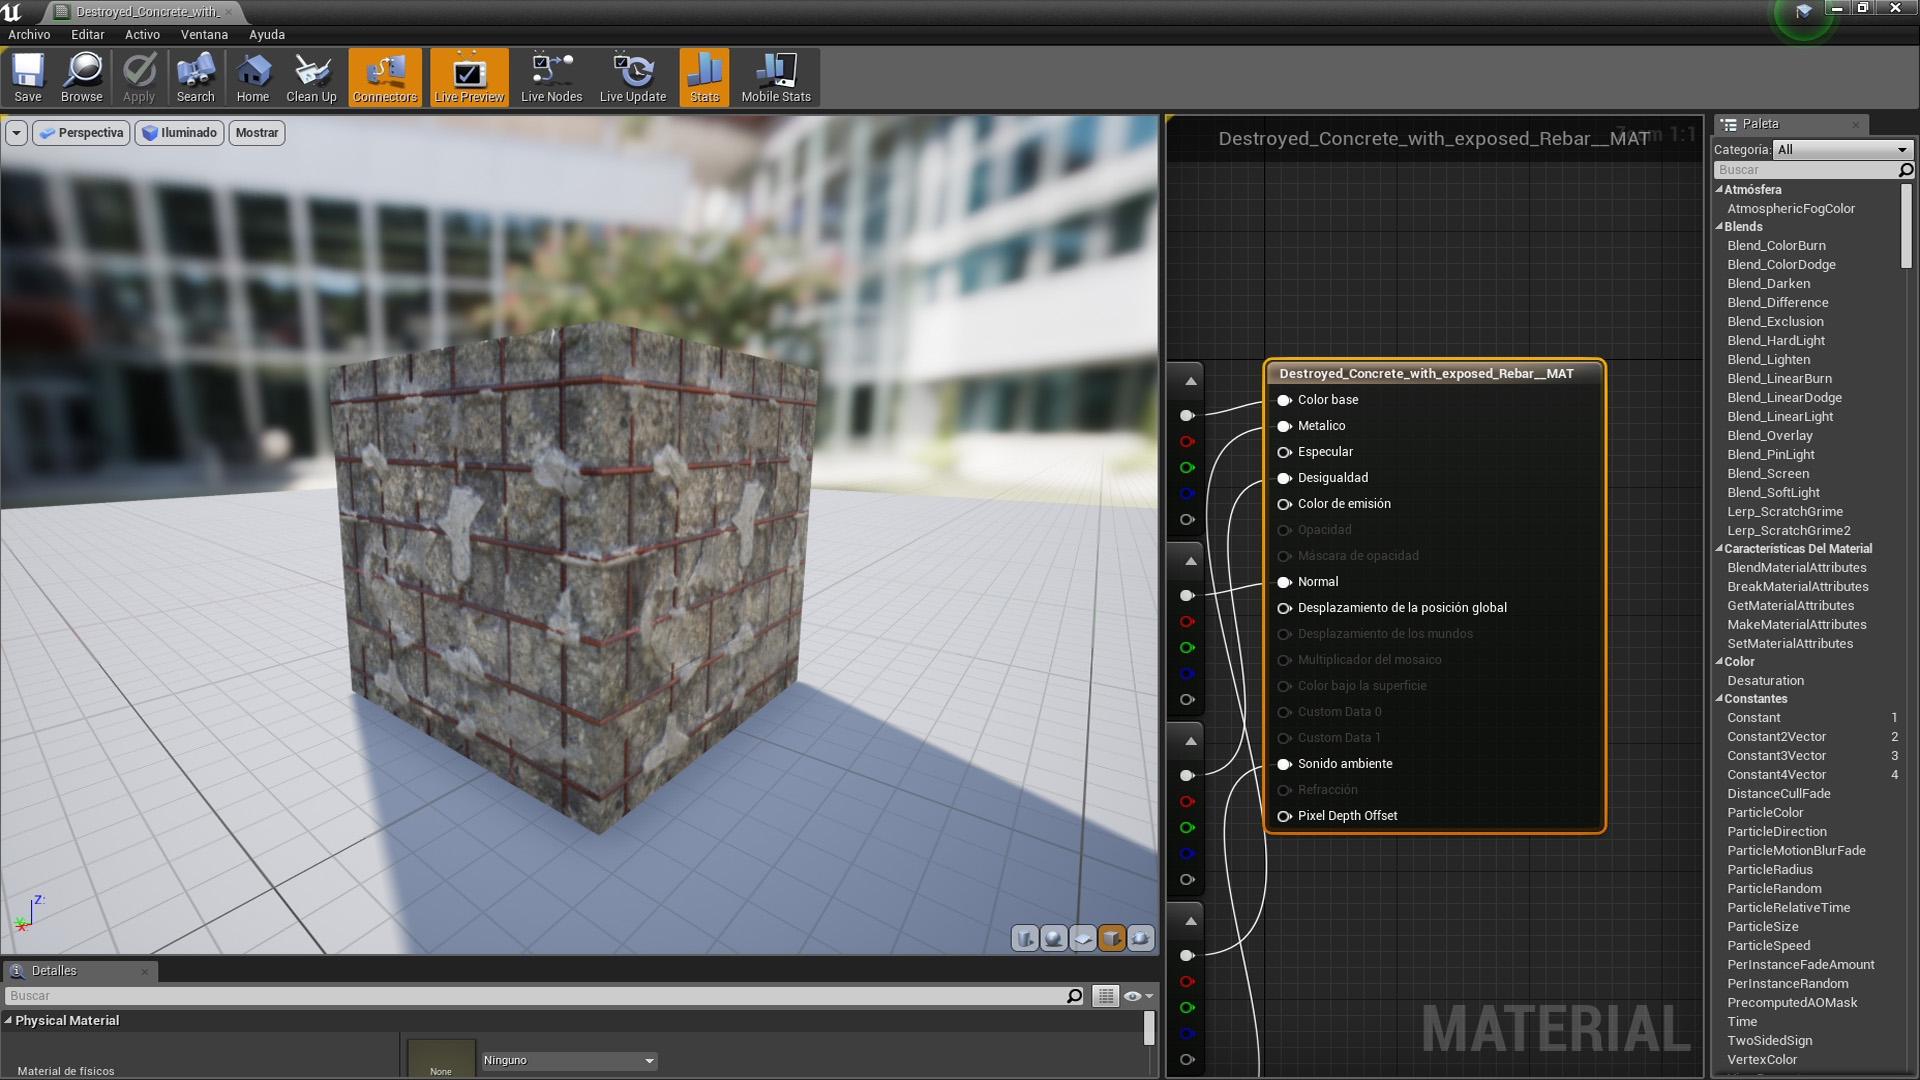1920x1080 pixels.
Task: Select the teapot preview mesh icon
Action: click(1140, 938)
